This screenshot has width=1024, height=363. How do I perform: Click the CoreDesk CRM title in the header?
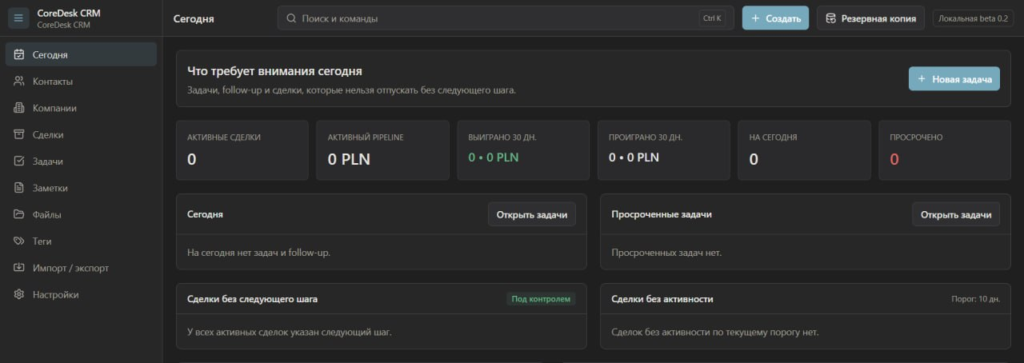(x=69, y=13)
